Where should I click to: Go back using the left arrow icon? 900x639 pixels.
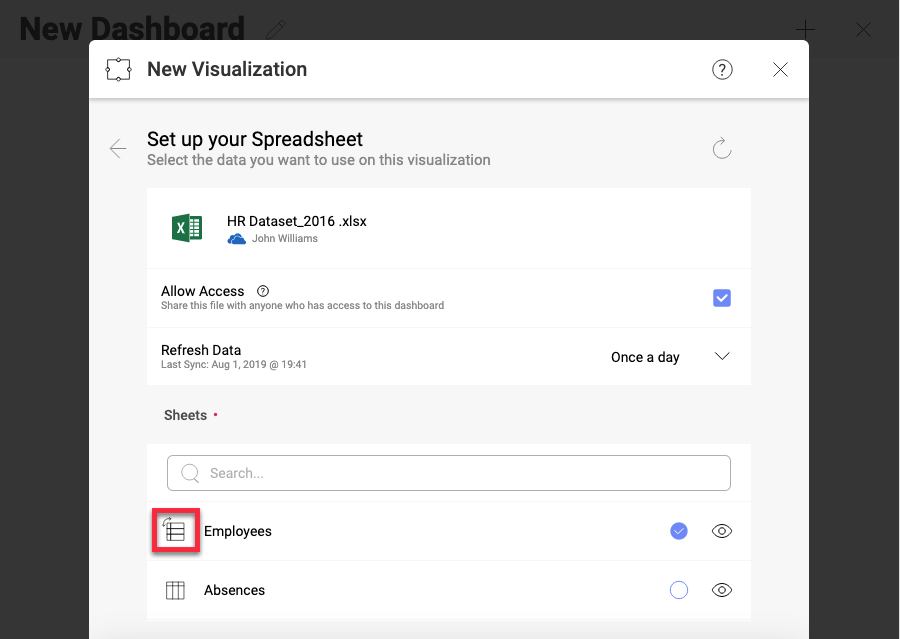pyautogui.click(x=118, y=149)
